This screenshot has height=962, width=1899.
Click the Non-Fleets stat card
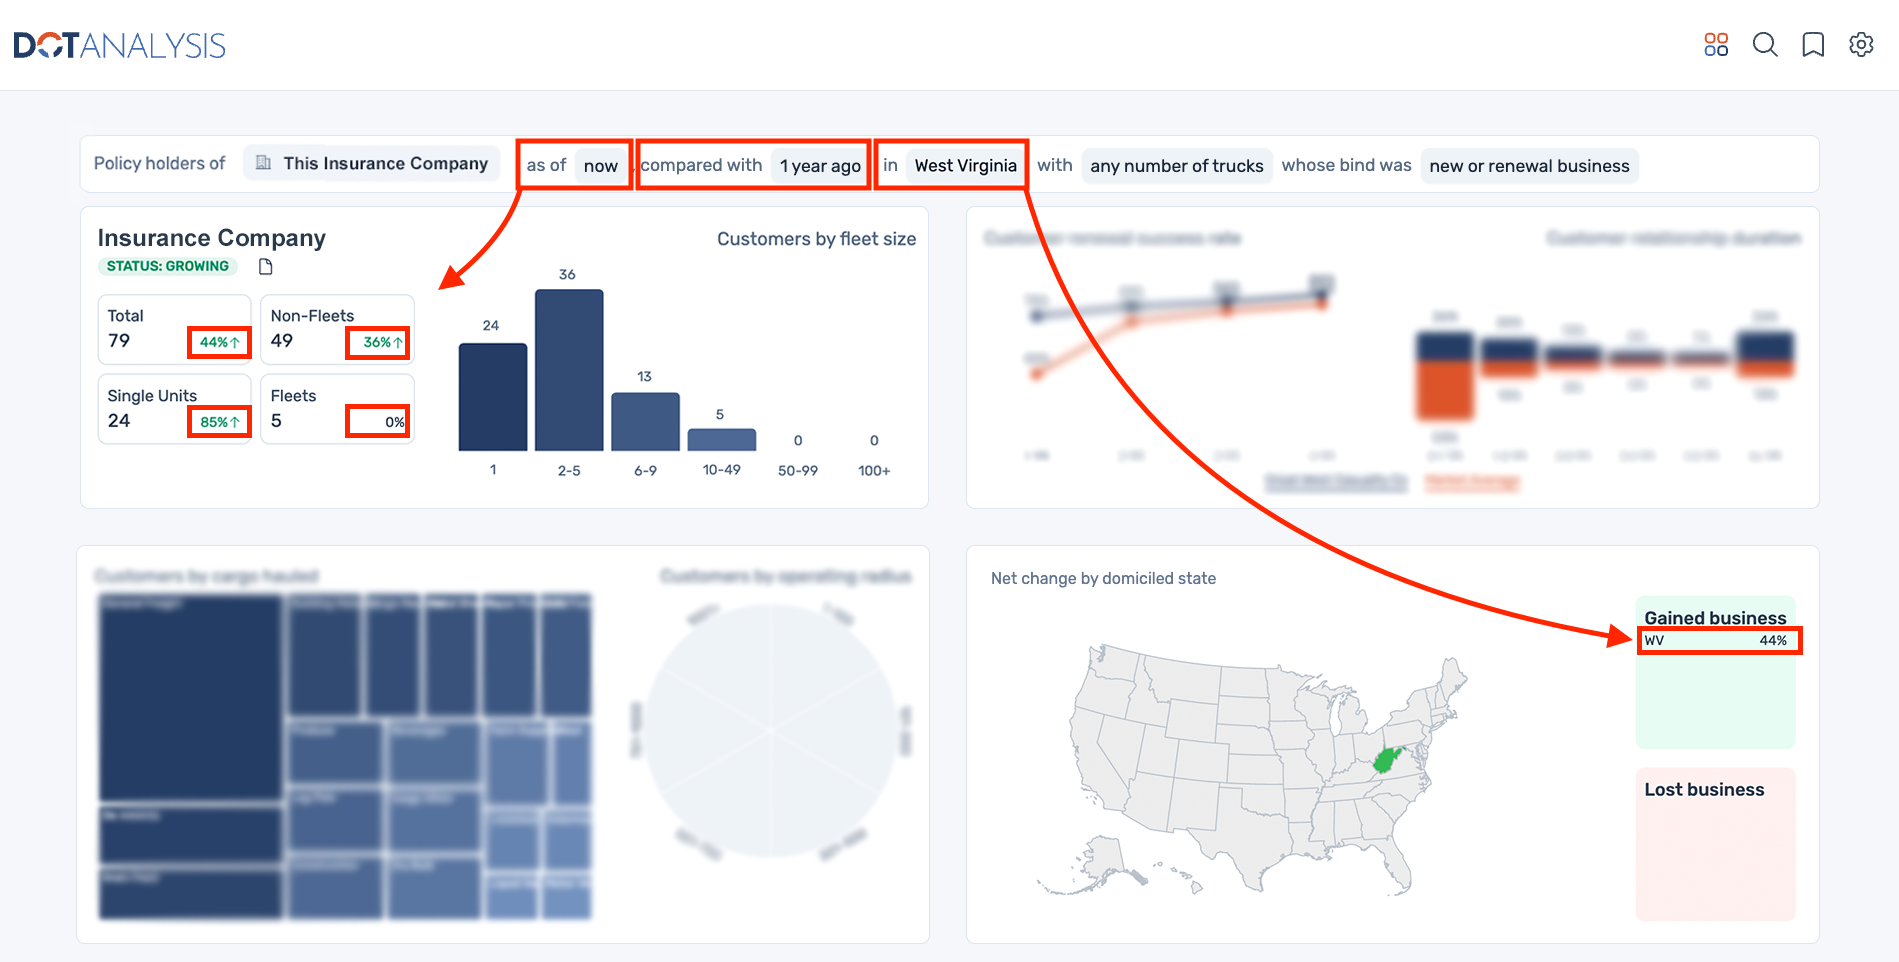(337, 329)
